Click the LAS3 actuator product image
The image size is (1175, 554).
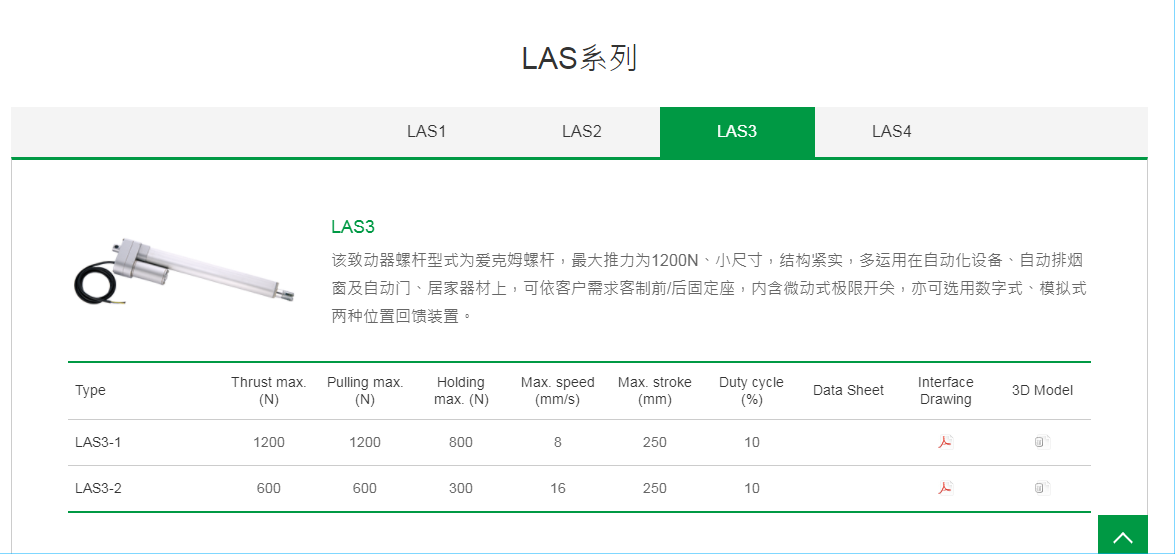point(184,271)
